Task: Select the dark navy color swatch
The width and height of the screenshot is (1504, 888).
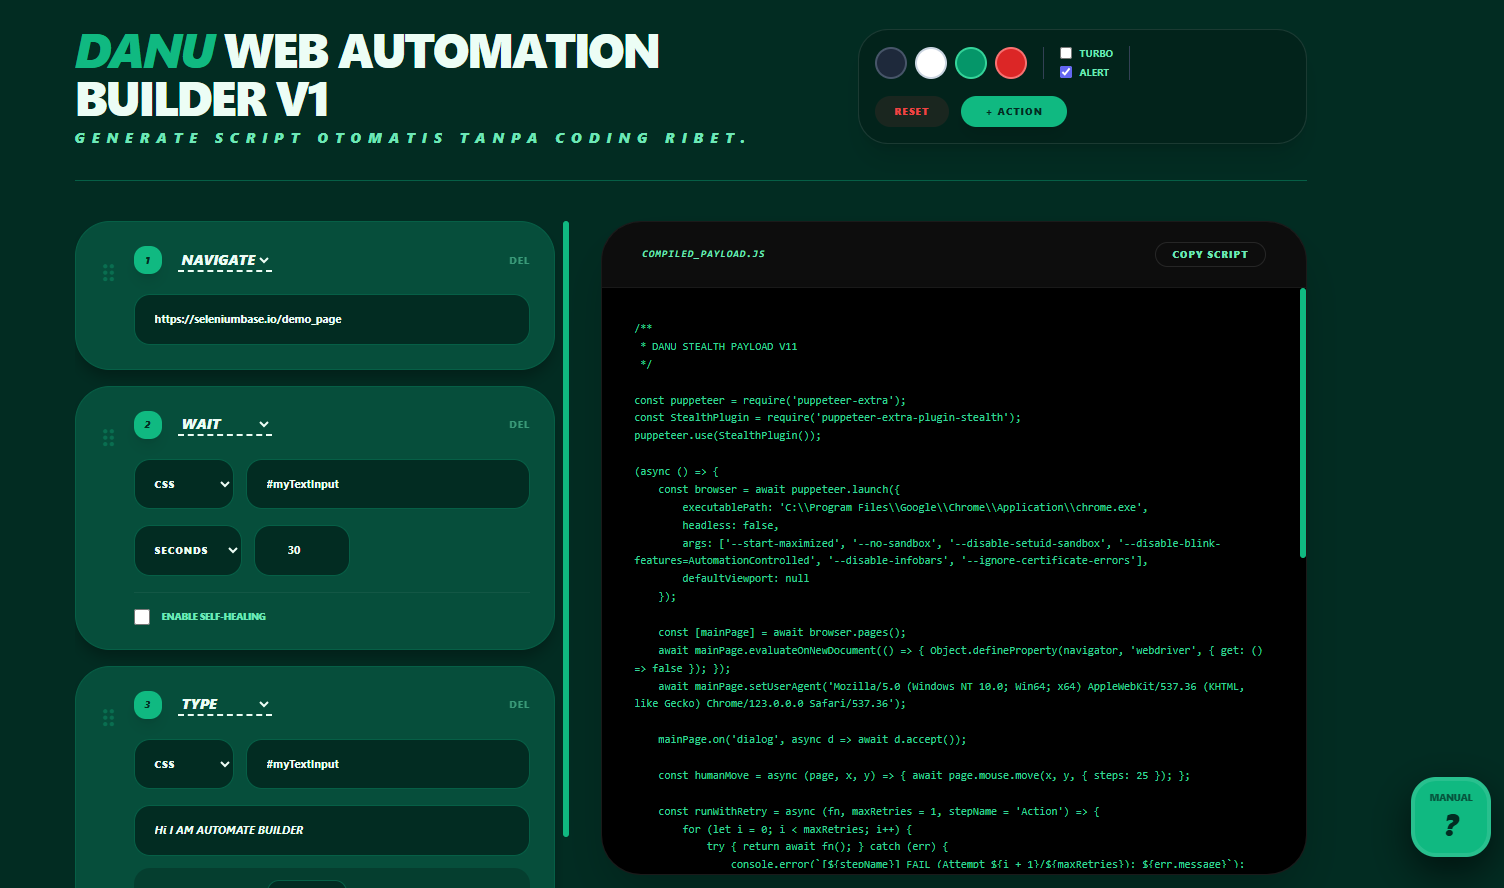Action: pos(891,63)
